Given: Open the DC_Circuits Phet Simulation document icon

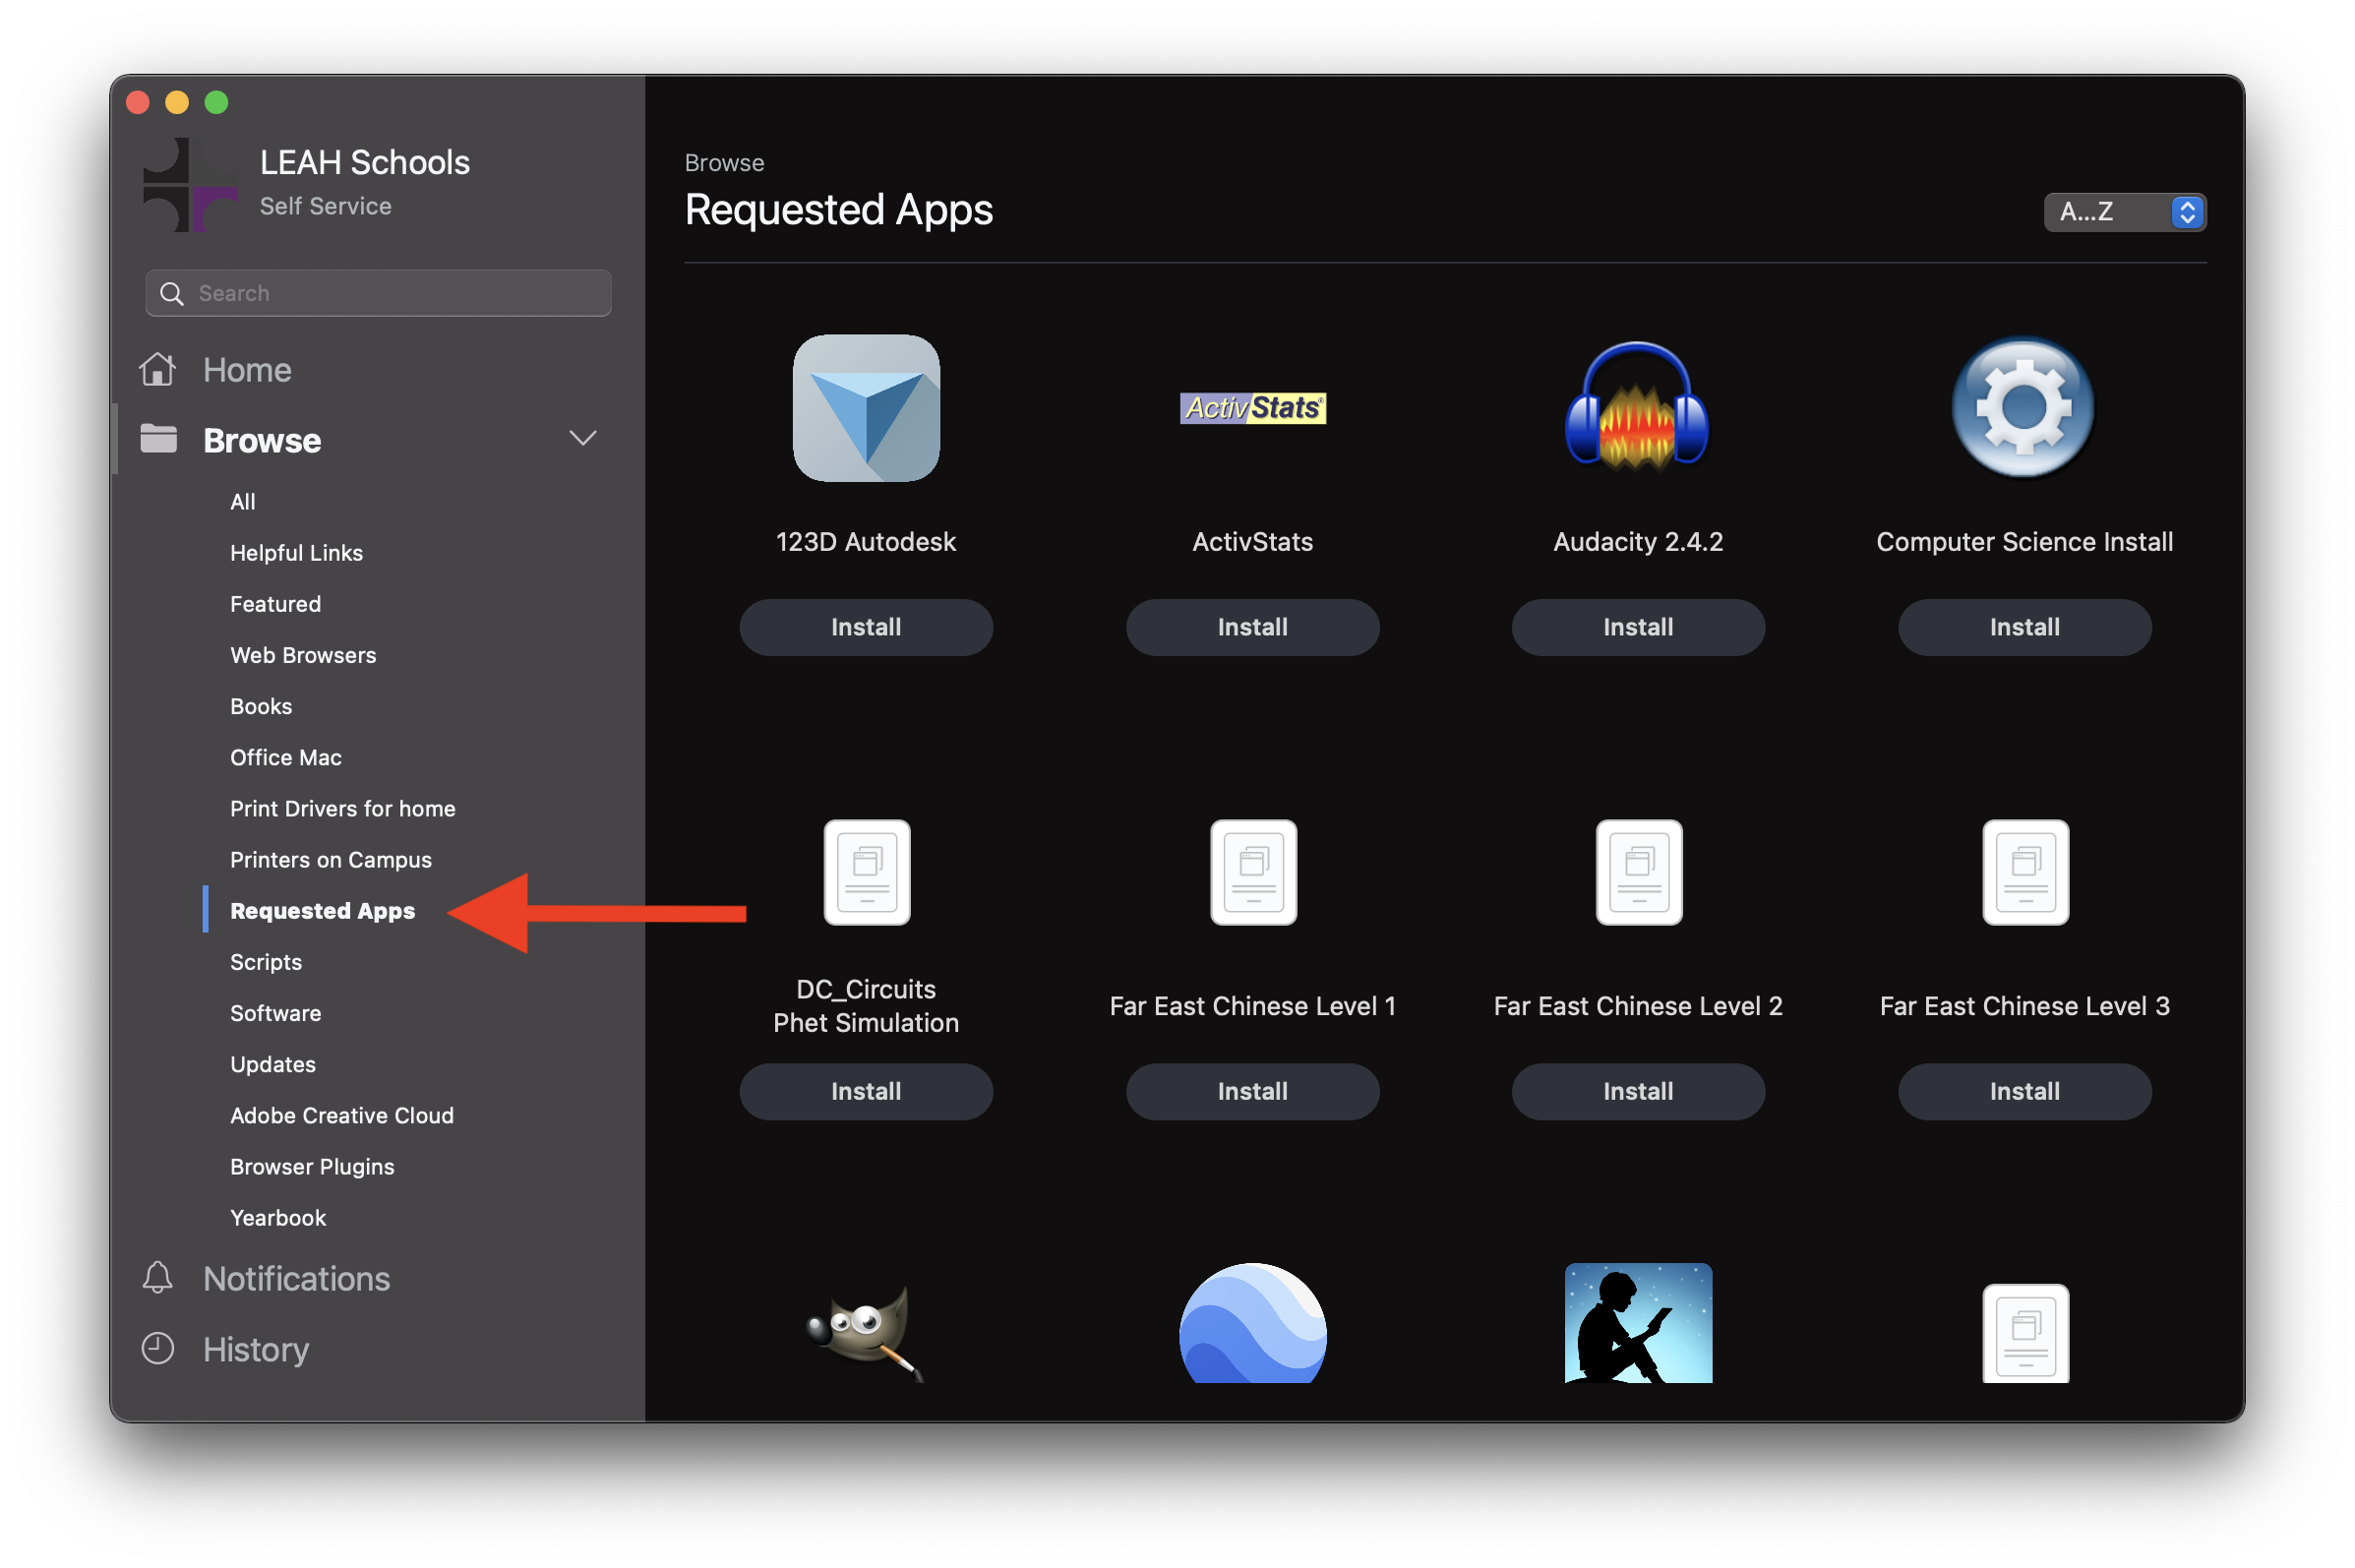Looking at the screenshot, I should [x=866, y=872].
